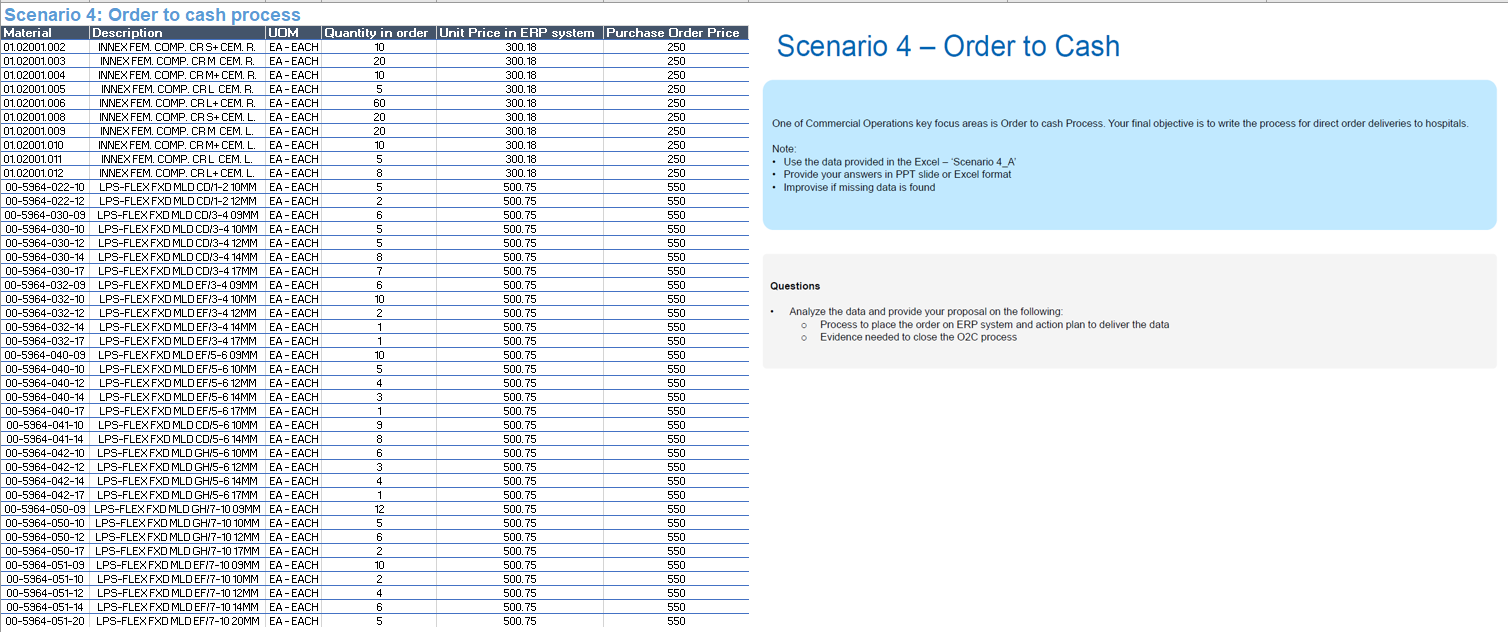Viewport: 1508px width, 632px height.
Task: Select the last row material 00-5964-051-20
Action: (x=44, y=620)
